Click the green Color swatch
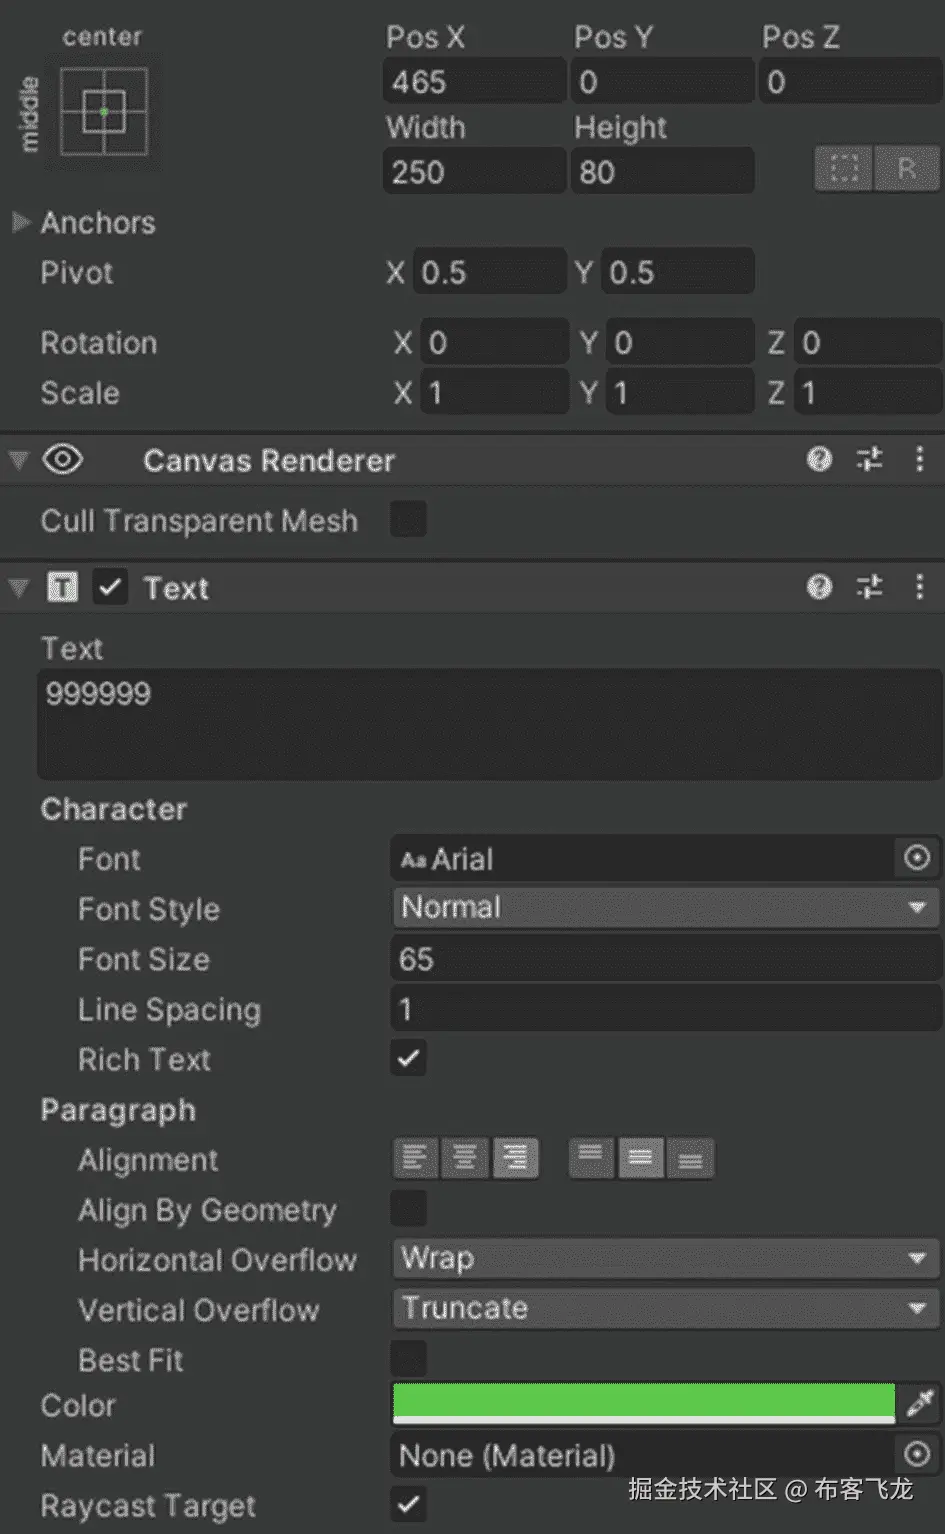The image size is (945, 1534). point(643,1402)
